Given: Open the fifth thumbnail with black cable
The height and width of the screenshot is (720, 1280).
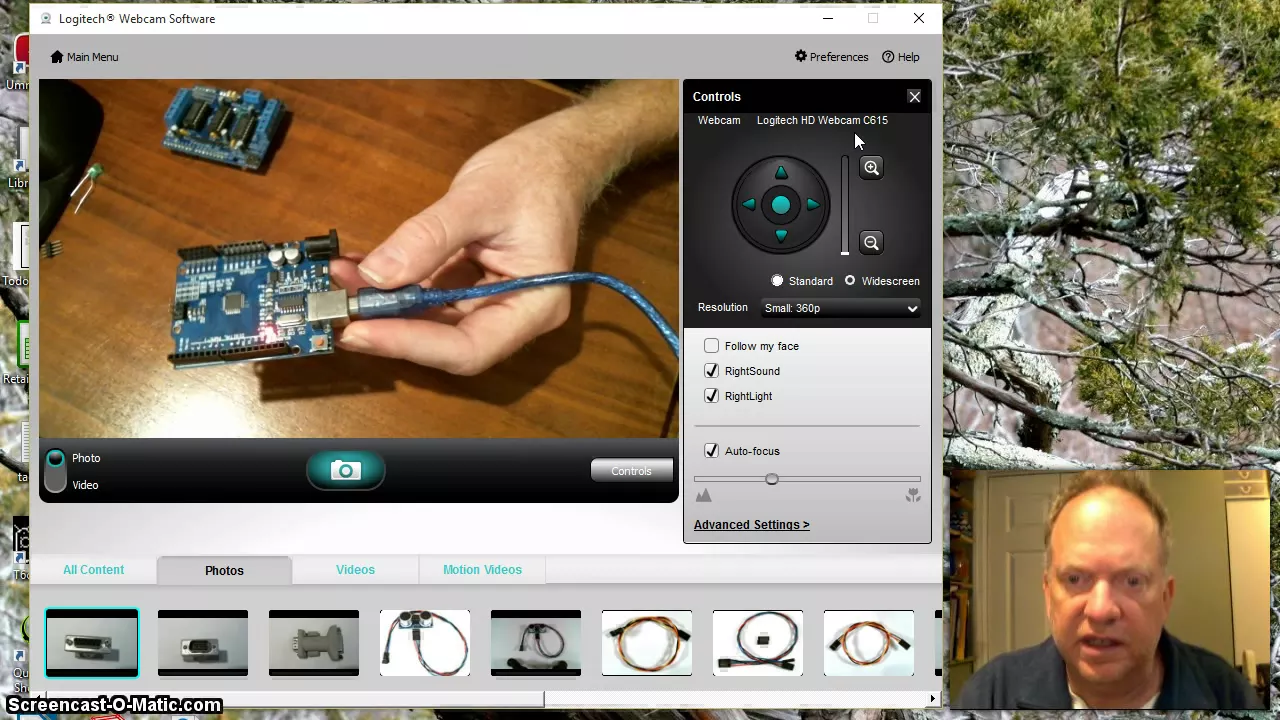Looking at the screenshot, I should pos(536,643).
